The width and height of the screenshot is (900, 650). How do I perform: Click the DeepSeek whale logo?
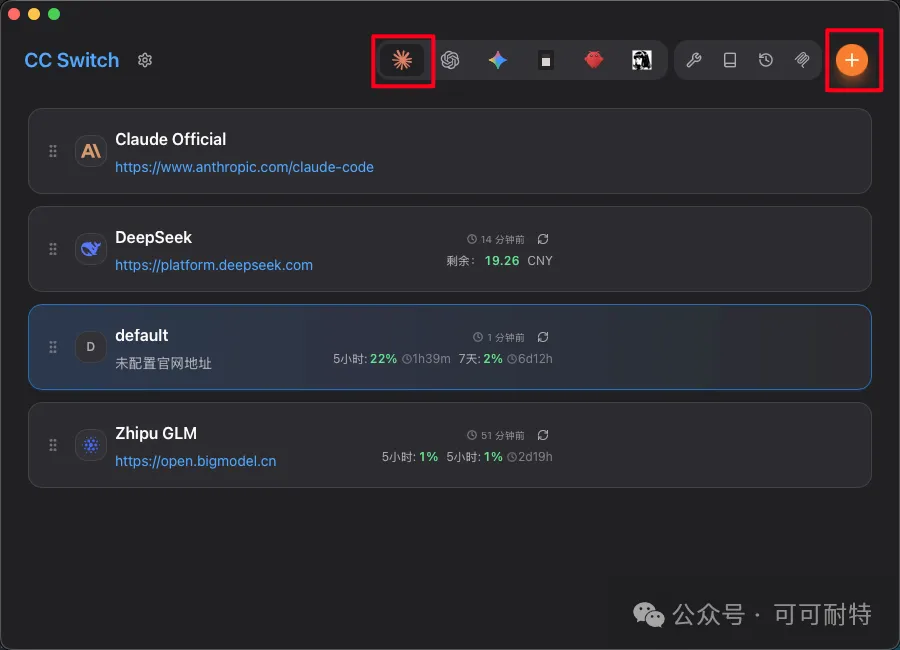pyautogui.click(x=91, y=249)
